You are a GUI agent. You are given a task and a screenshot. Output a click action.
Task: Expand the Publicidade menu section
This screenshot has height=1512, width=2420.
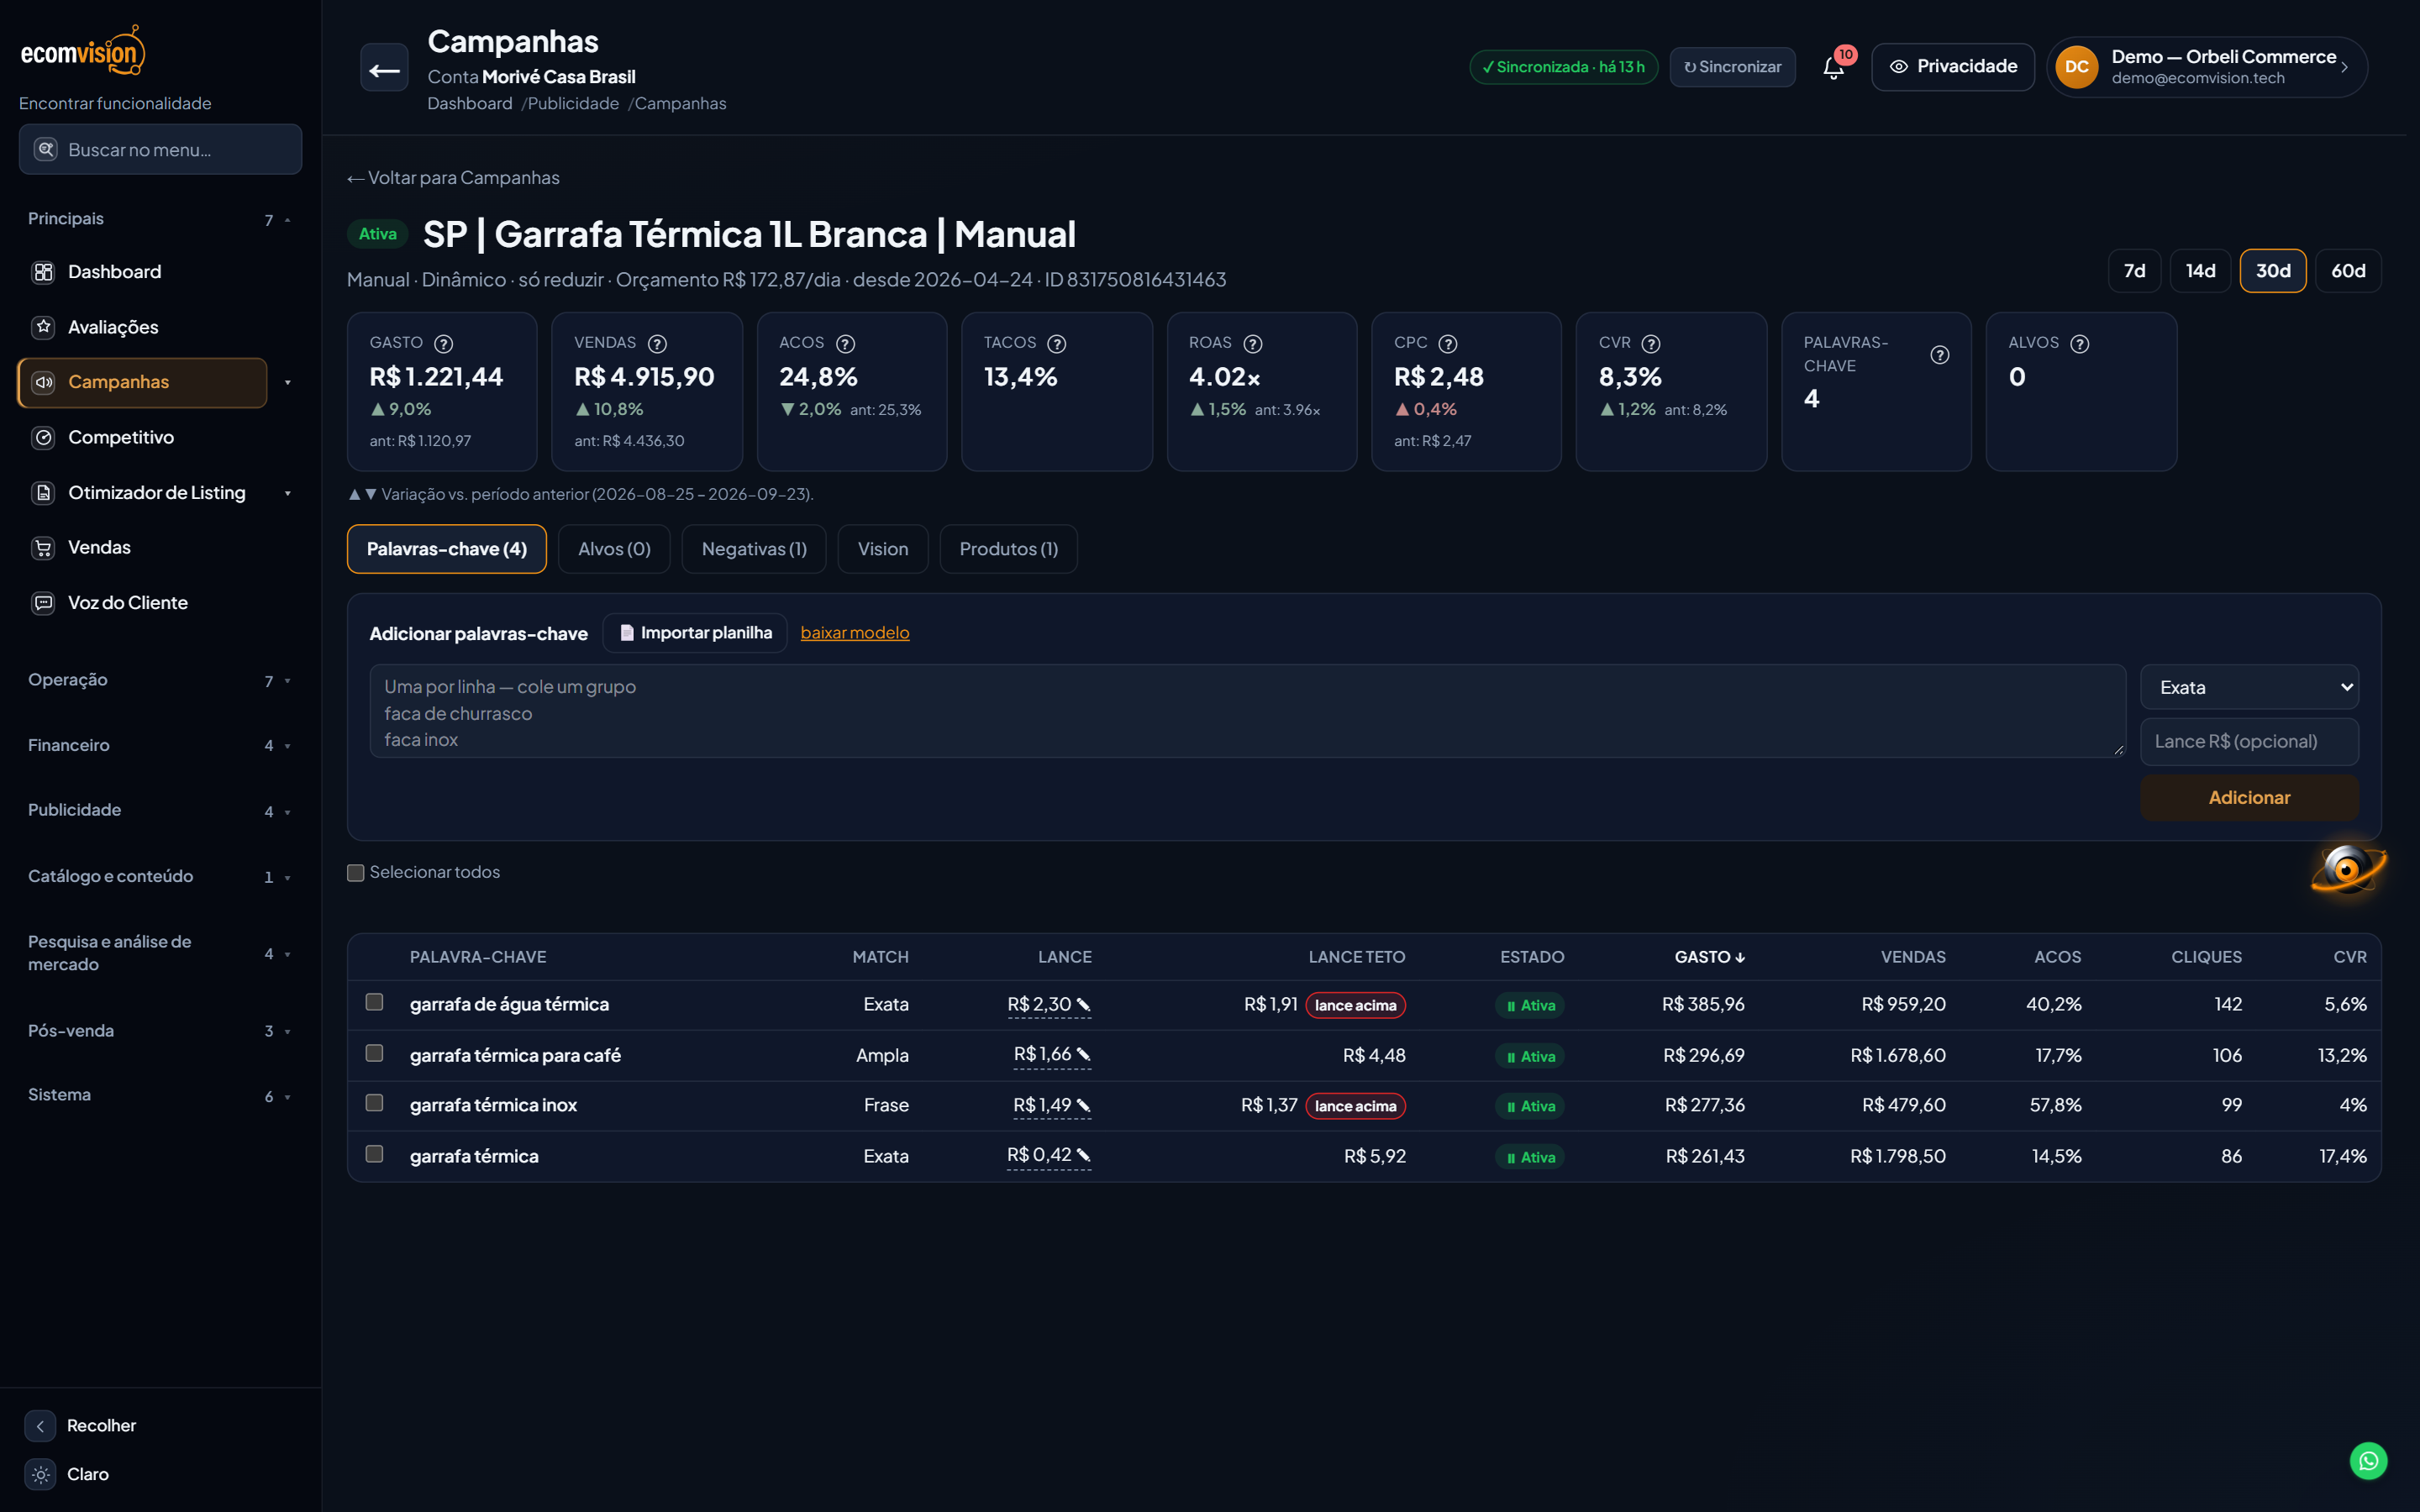pos(160,810)
